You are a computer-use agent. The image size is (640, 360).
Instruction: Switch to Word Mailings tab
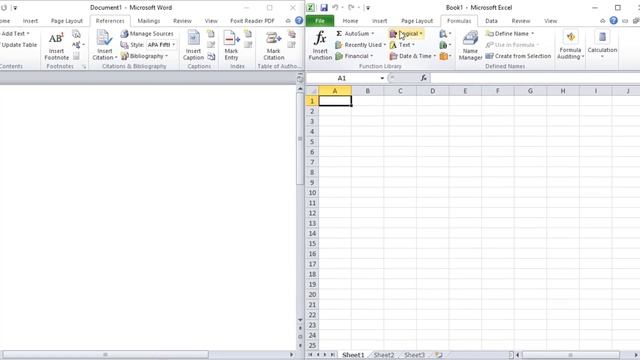[149, 21]
